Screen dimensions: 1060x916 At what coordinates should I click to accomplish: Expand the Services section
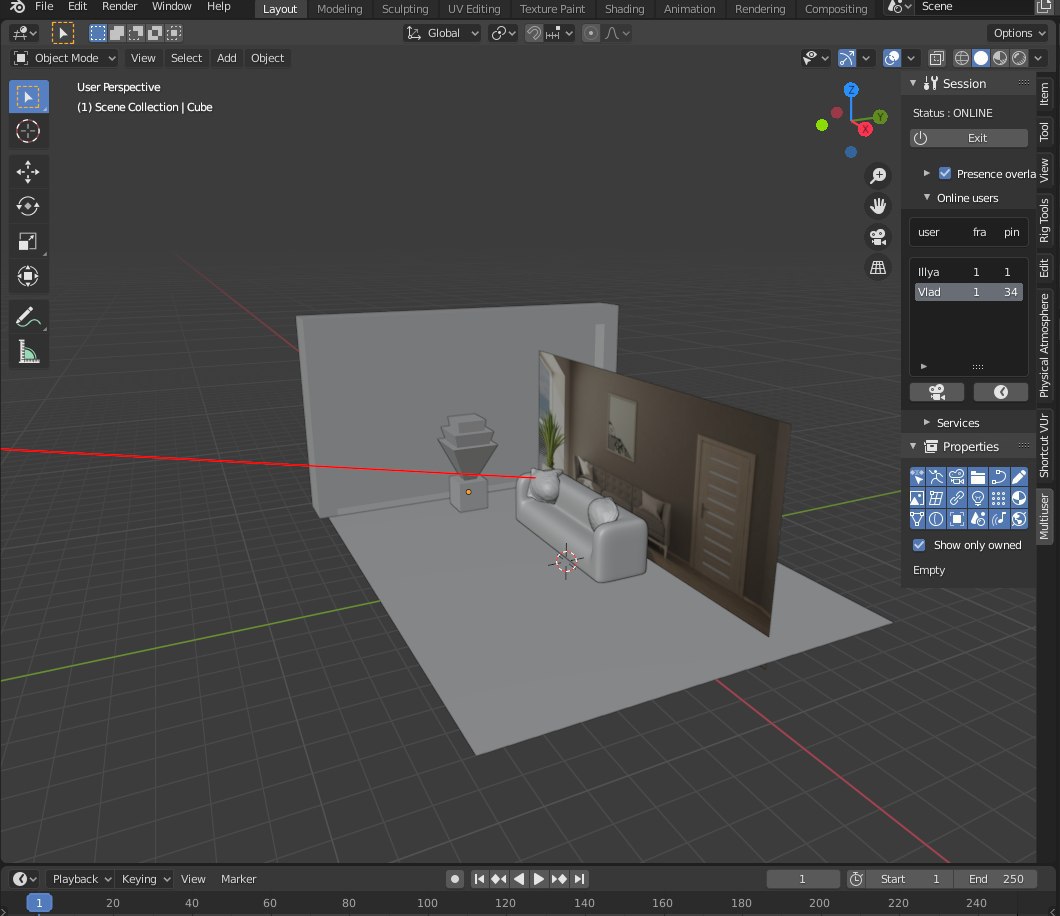pyautogui.click(x=927, y=423)
